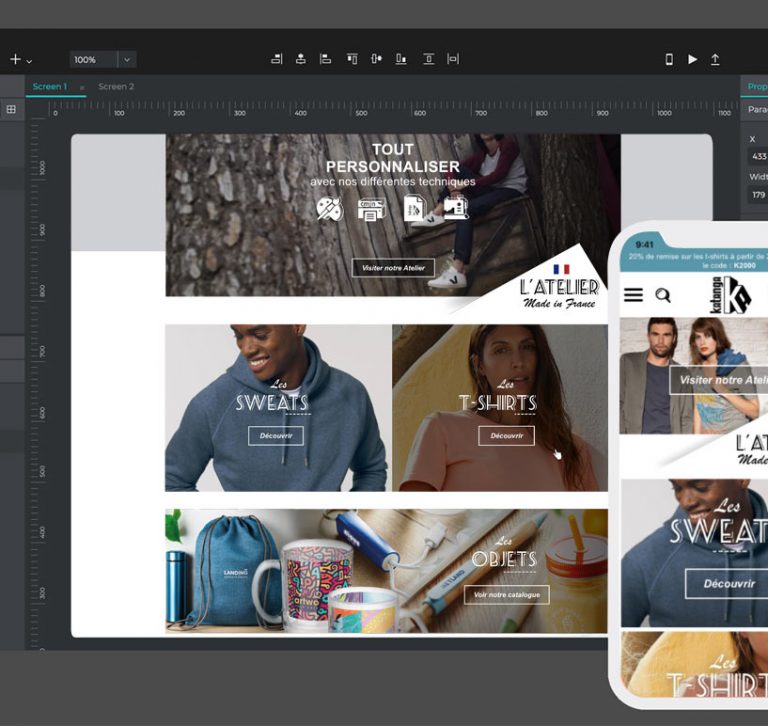Click the grid icon beside the ruler
Image resolution: width=768 pixels, height=726 pixels.
click(11, 110)
